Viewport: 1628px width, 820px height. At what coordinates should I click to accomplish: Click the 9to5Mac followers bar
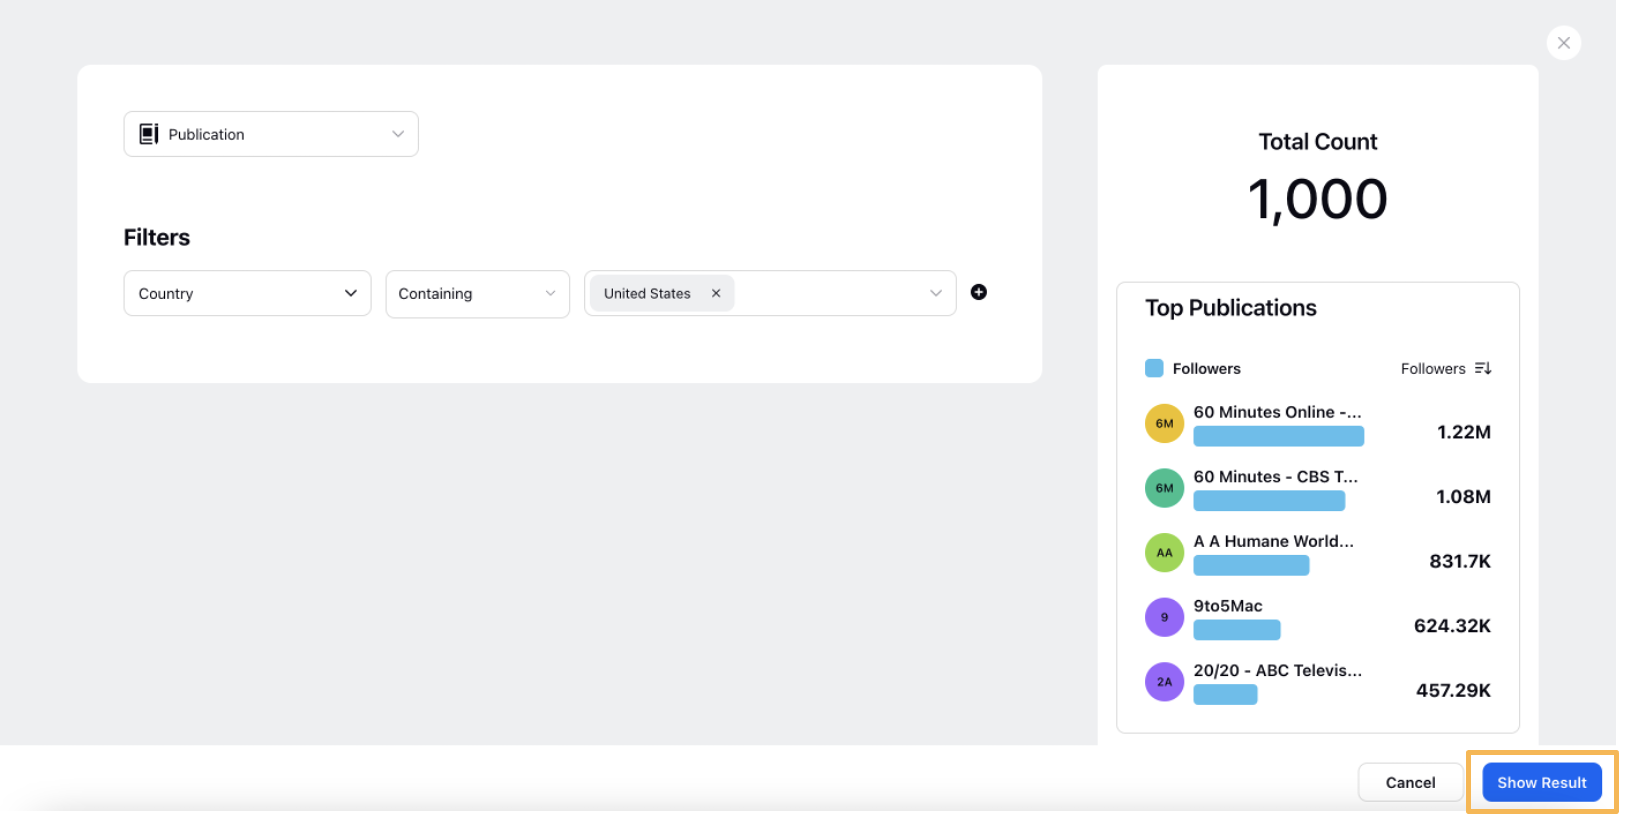point(1236,630)
